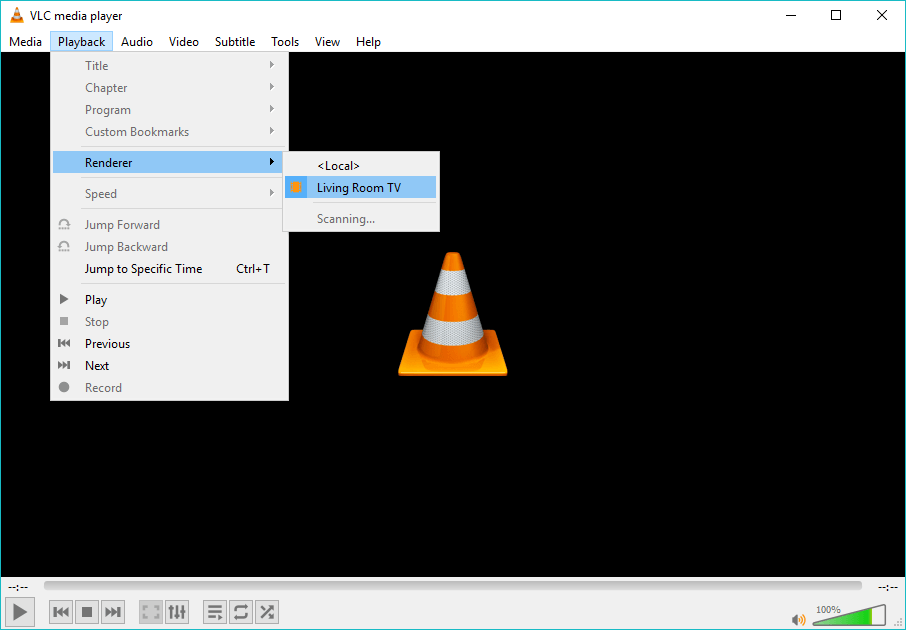Open extended settings equalizer icon
This screenshot has height=630, width=906.
click(x=176, y=611)
